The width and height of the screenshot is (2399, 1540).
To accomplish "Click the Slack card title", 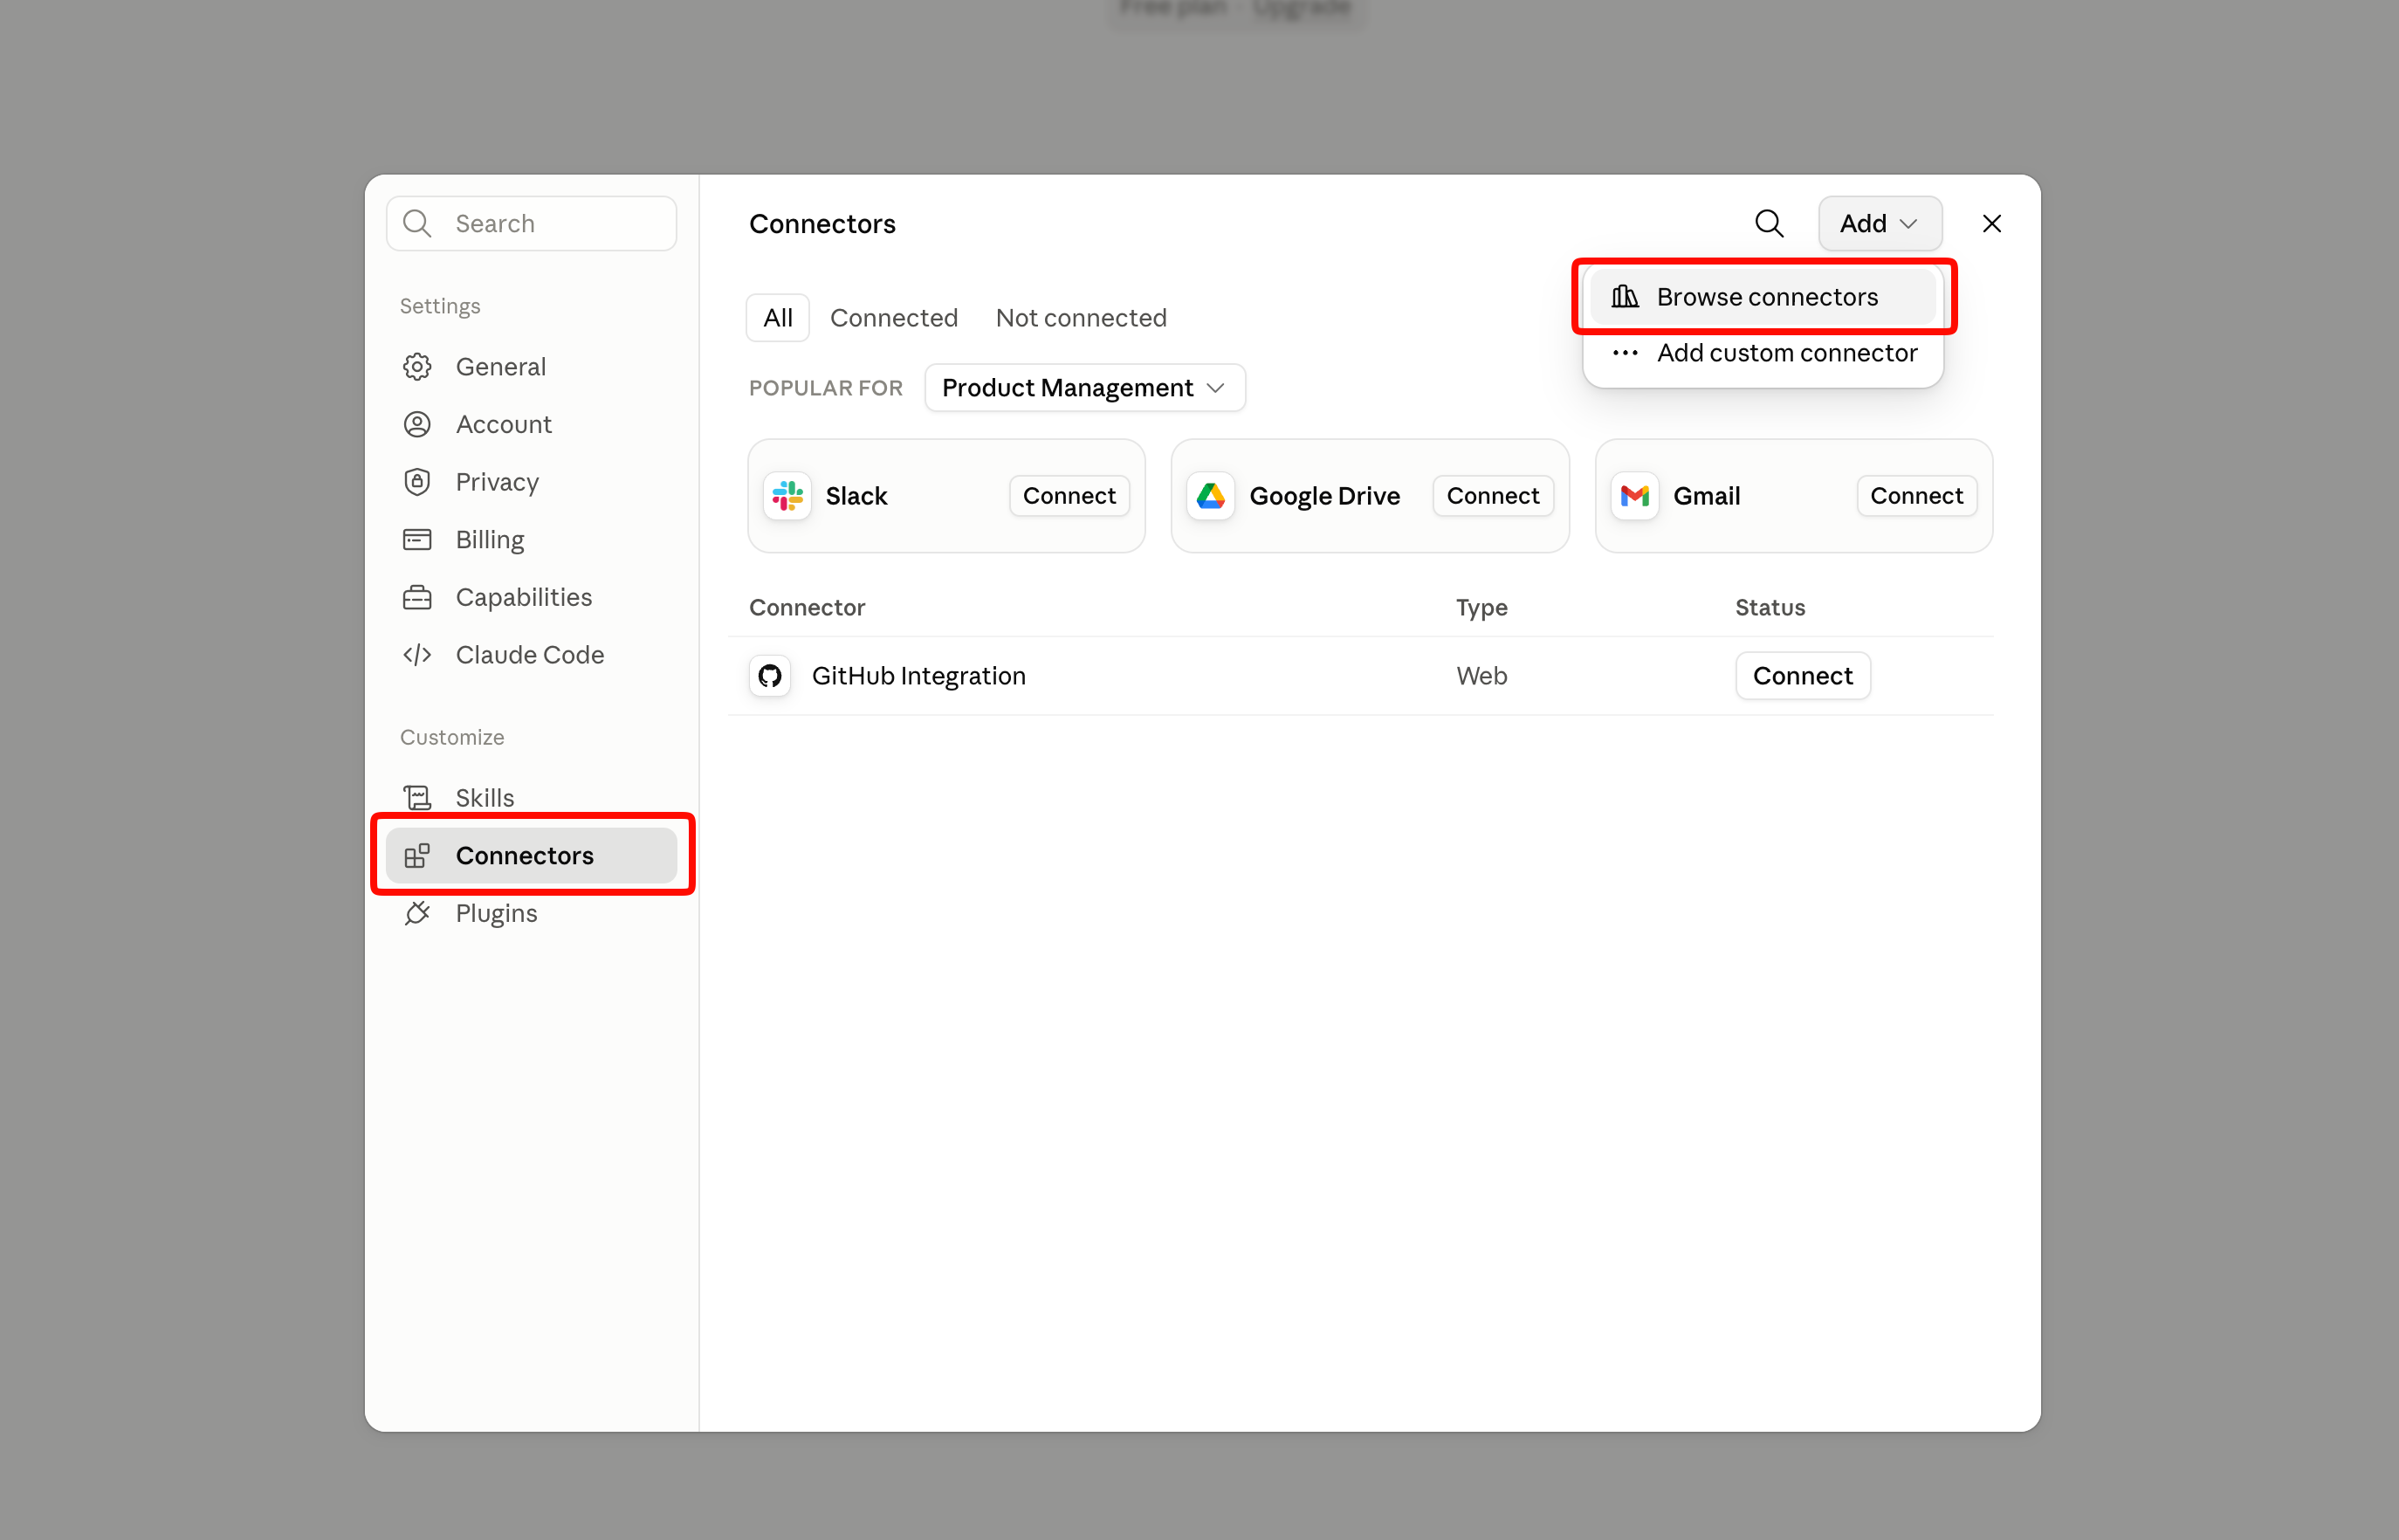I will [x=856, y=496].
